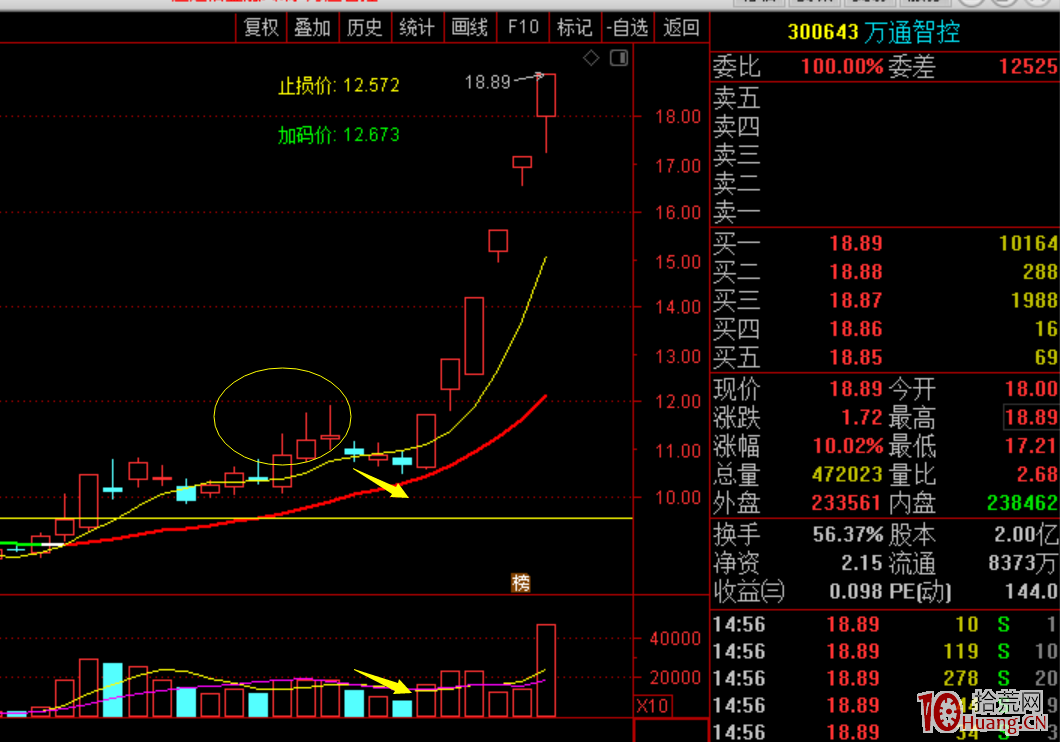
Task: Click volume axis label 40000
Action: [x=675, y=639]
